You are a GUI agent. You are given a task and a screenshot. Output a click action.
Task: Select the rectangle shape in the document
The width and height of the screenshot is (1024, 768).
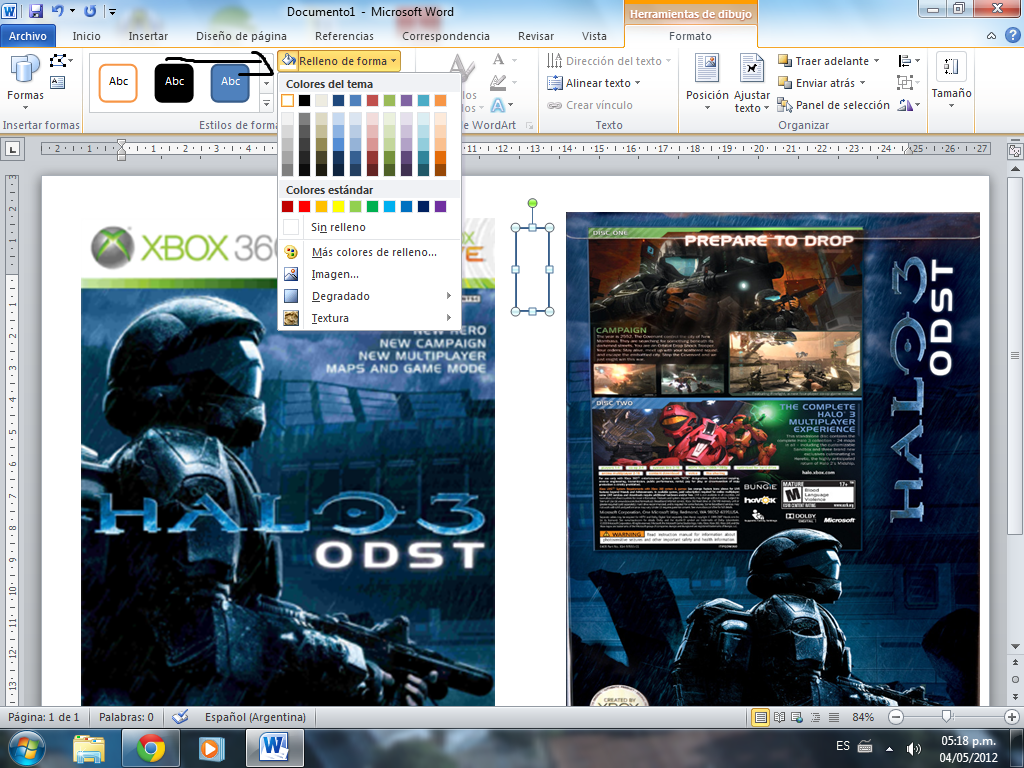click(532, 269)
